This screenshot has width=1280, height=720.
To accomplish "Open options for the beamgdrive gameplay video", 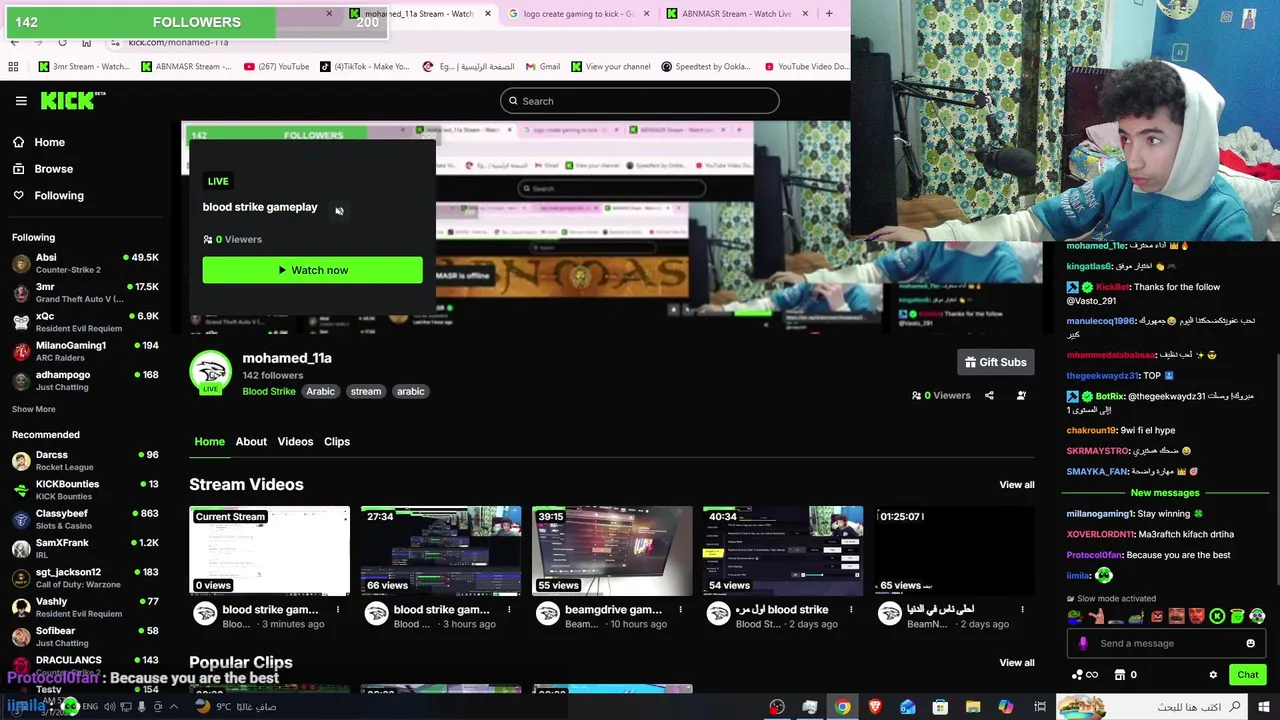I will pos(680,609).
